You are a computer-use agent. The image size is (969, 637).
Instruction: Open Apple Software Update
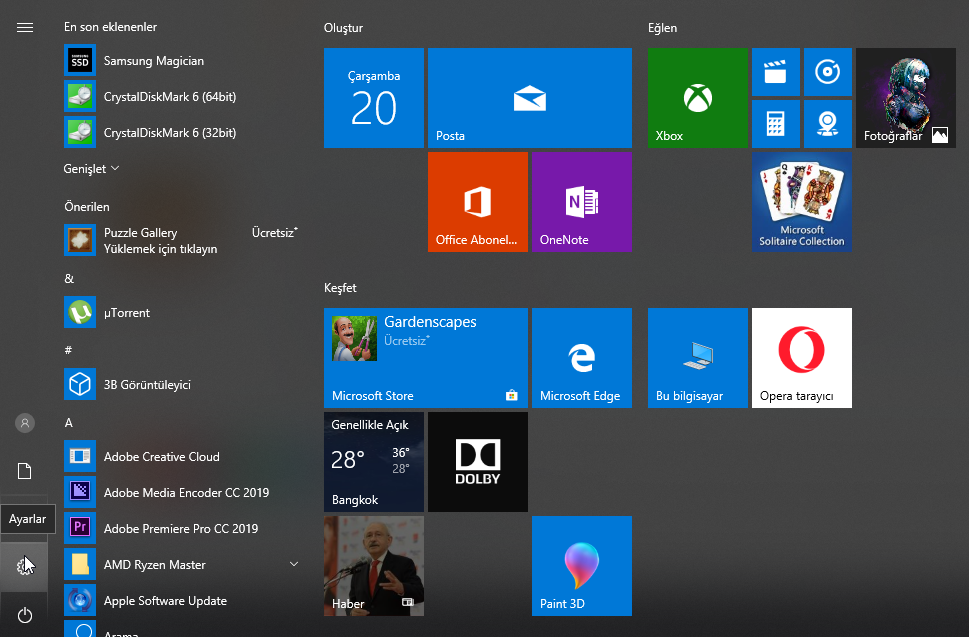pyautogui.click(x=182, y=601)
